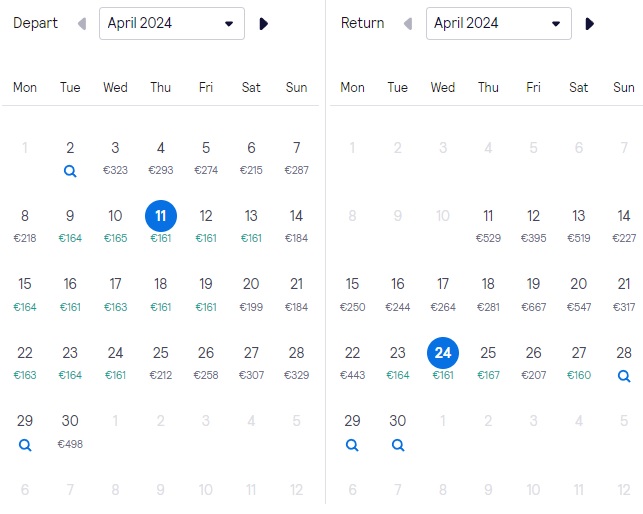
Task: Click magnifier icon under depart April 29
Action: point(25,445)
